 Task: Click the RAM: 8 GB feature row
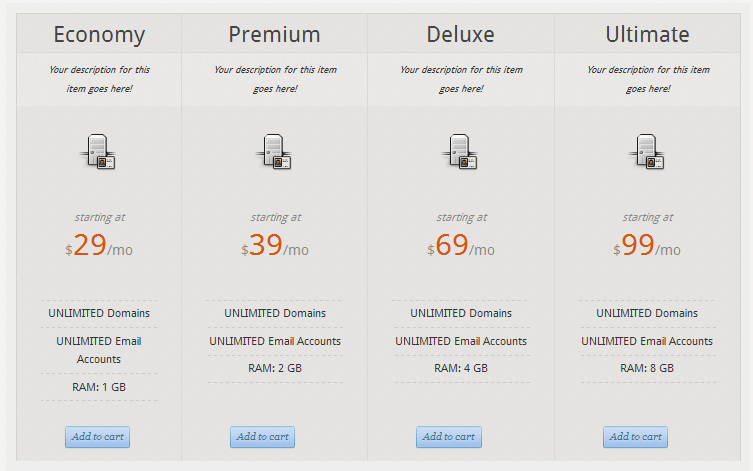pyautogui.click(x=647, y=368)
